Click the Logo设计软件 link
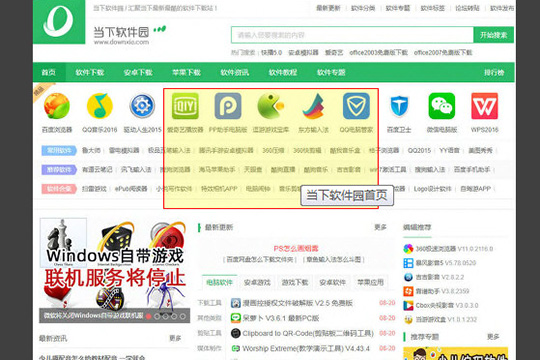Viewport: 540px width, 360px height. [x=433, y=189]
